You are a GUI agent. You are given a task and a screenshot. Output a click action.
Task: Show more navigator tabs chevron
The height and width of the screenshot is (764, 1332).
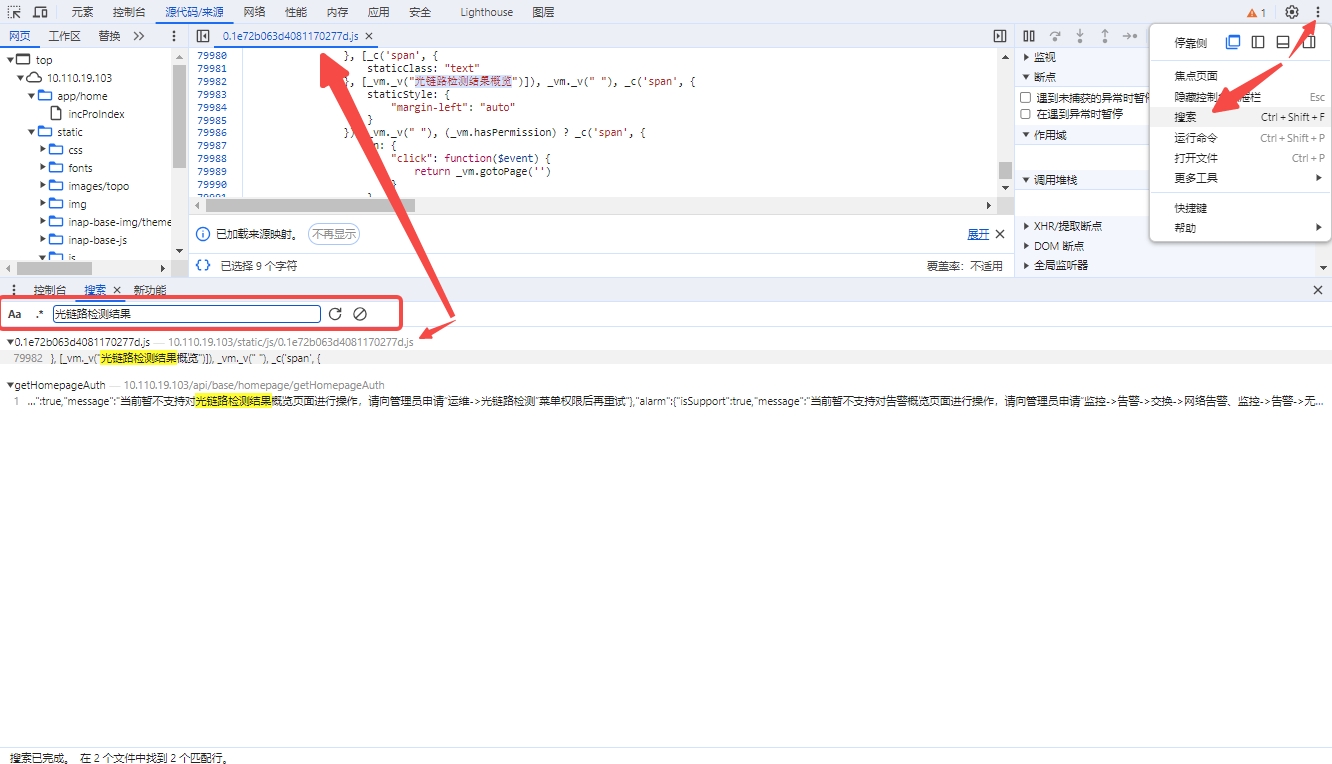[139, 36]
